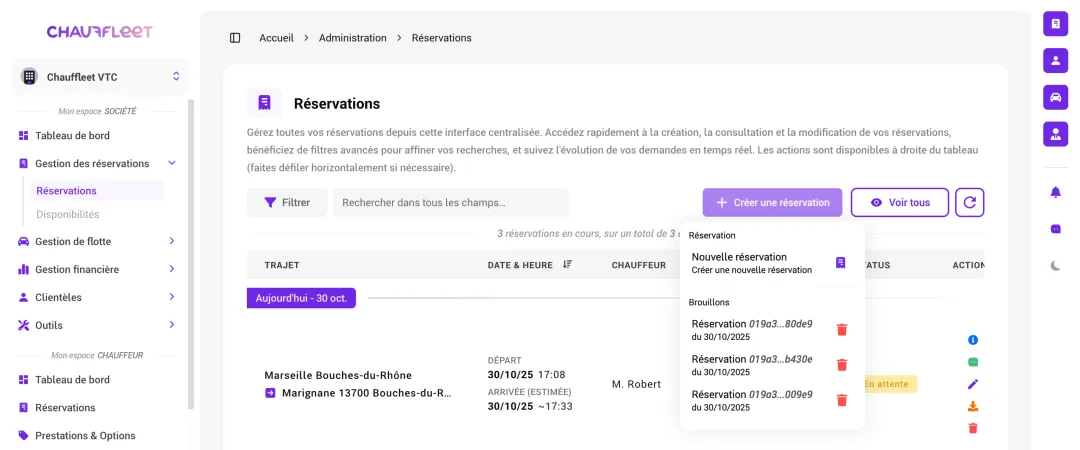Screen dimensions: 1080x450
Task: Click the refresh reservations button
Action: point(970,203)
